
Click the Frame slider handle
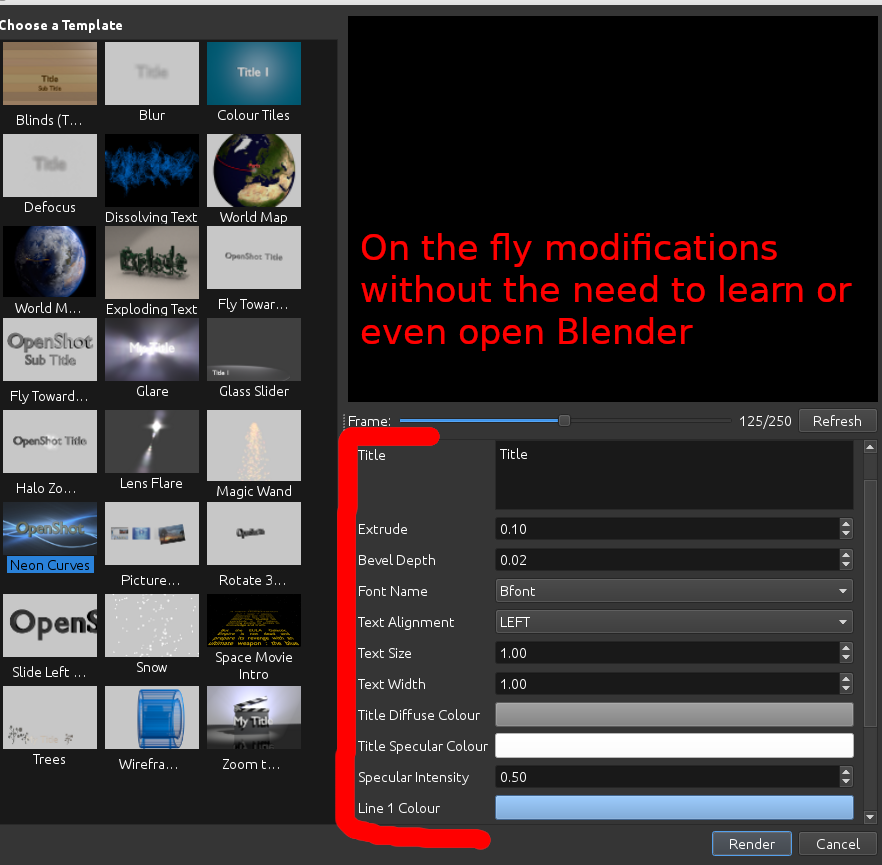point(564,421)
